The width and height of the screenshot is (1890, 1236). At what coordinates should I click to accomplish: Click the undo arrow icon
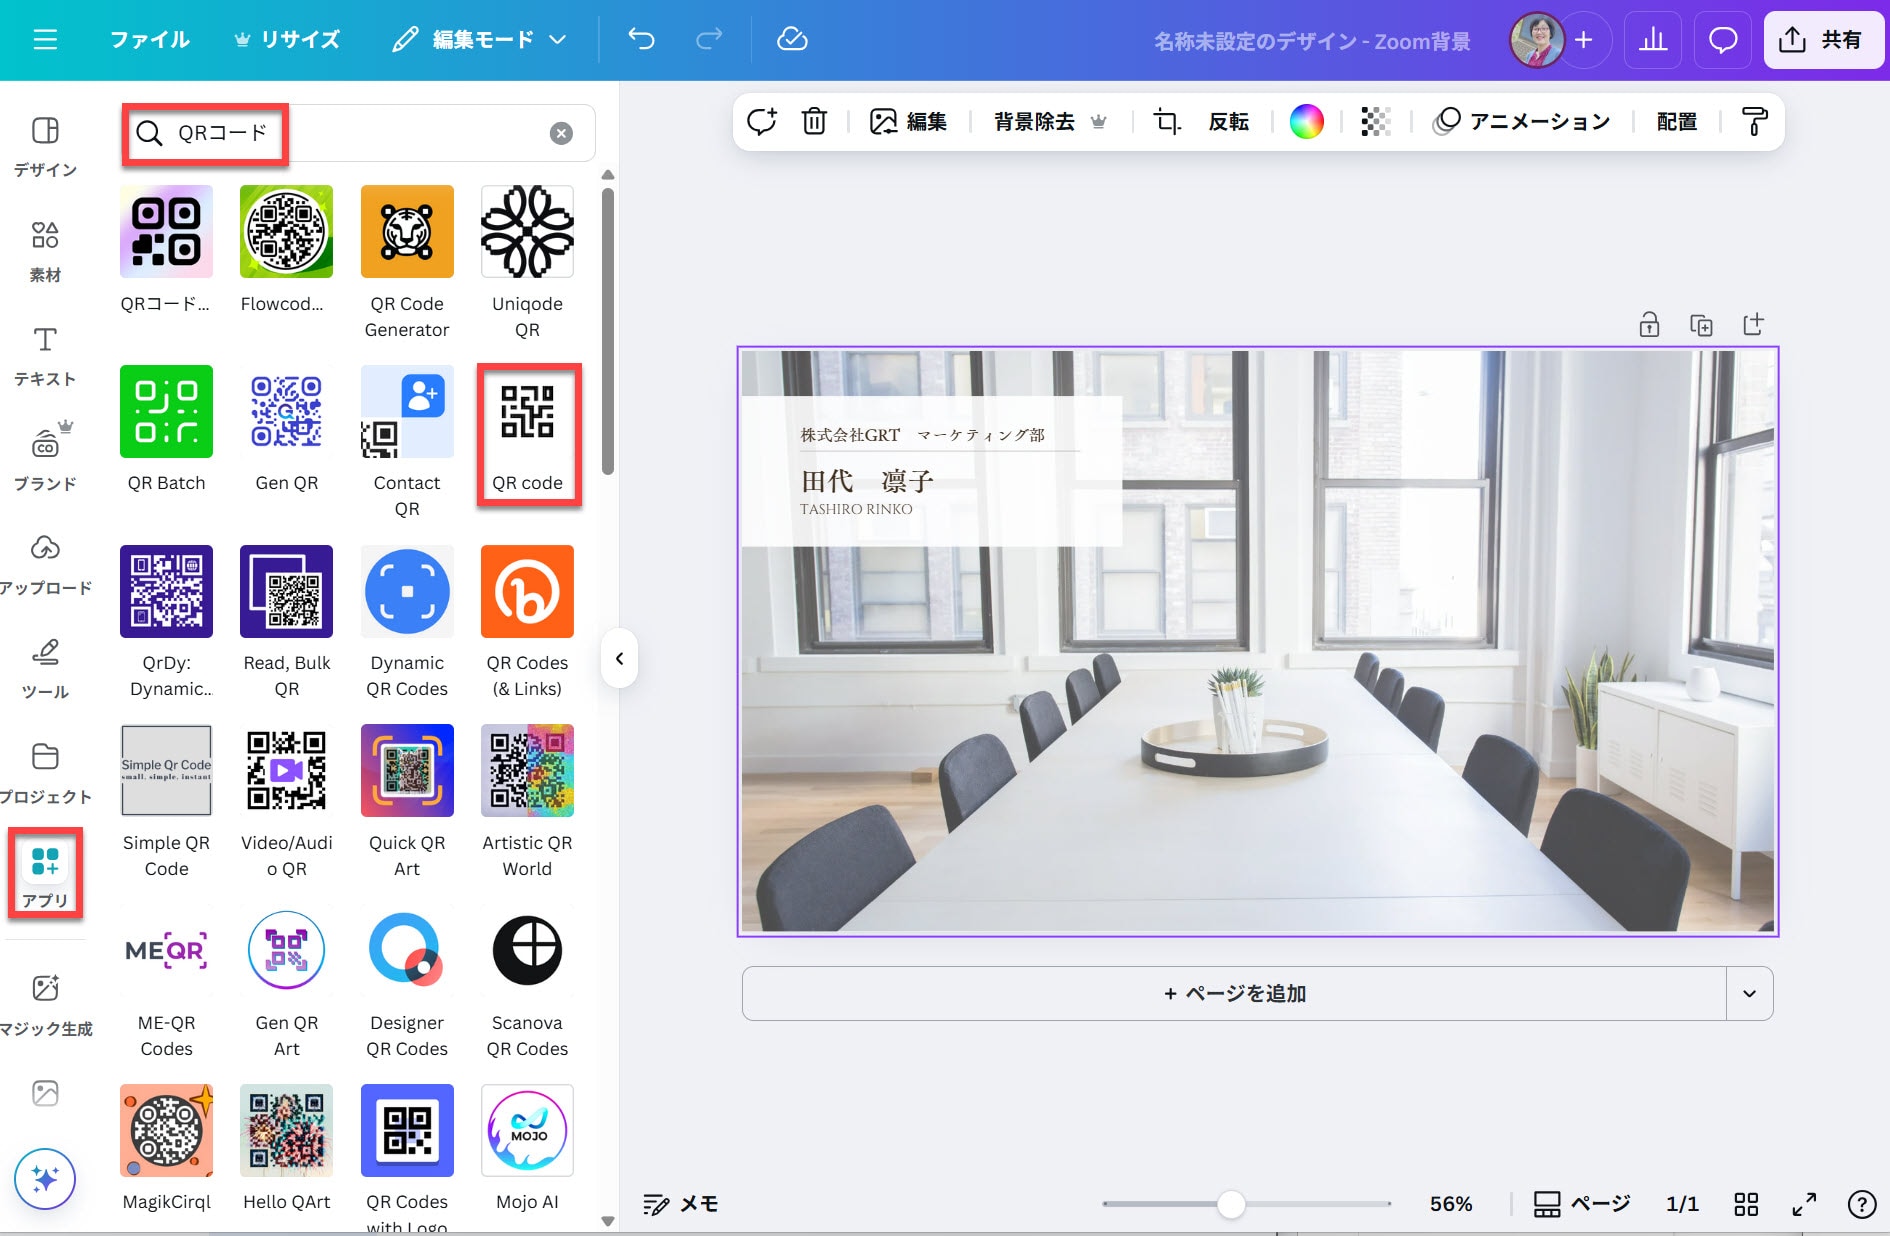click(641, 40)
